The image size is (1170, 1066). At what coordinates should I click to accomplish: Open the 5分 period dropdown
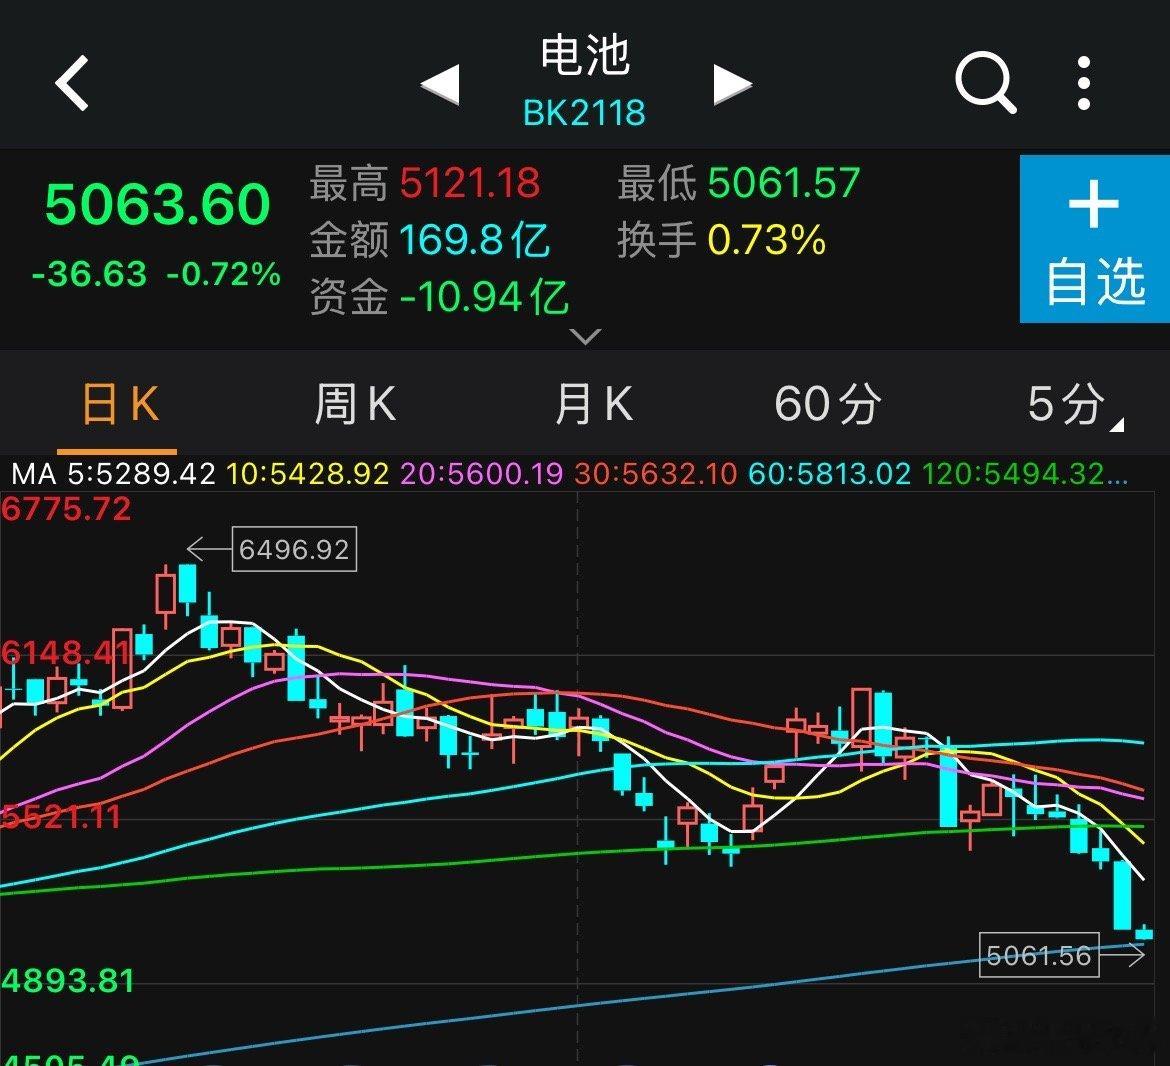1074,405
